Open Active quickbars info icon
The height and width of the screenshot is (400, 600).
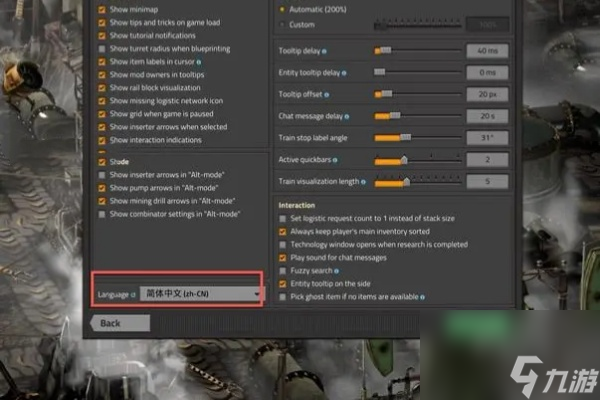[x=335, y=160]
